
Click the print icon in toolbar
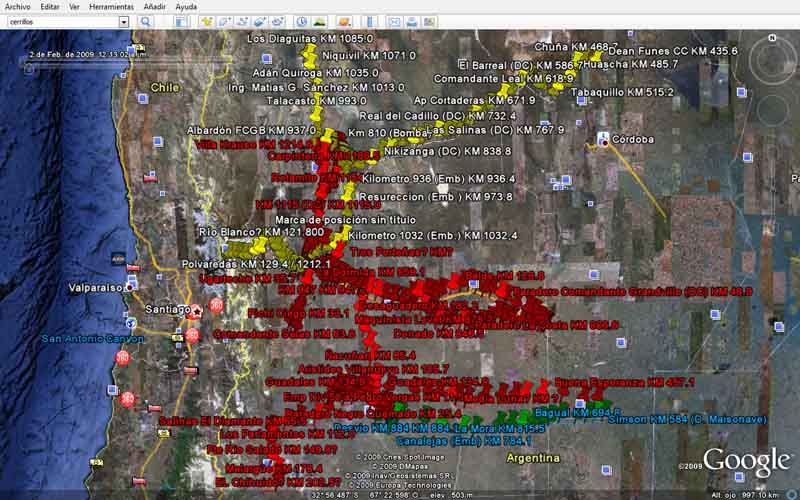(412, 21)
